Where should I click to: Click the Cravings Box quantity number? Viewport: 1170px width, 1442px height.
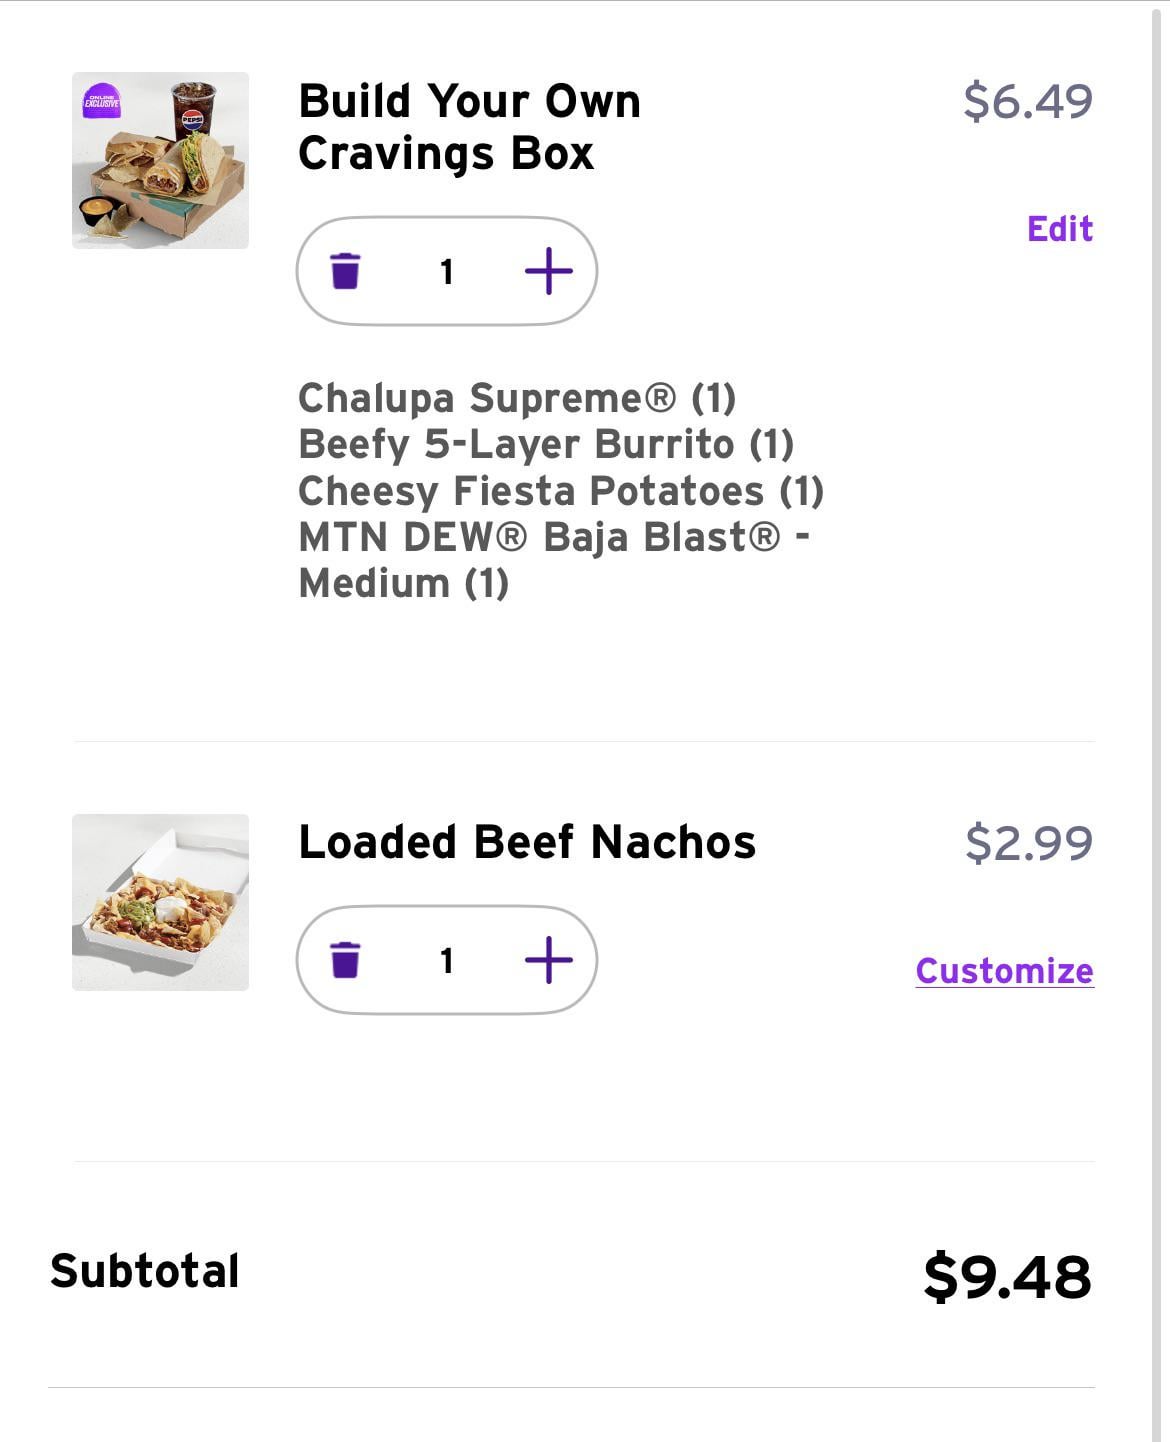447,272
